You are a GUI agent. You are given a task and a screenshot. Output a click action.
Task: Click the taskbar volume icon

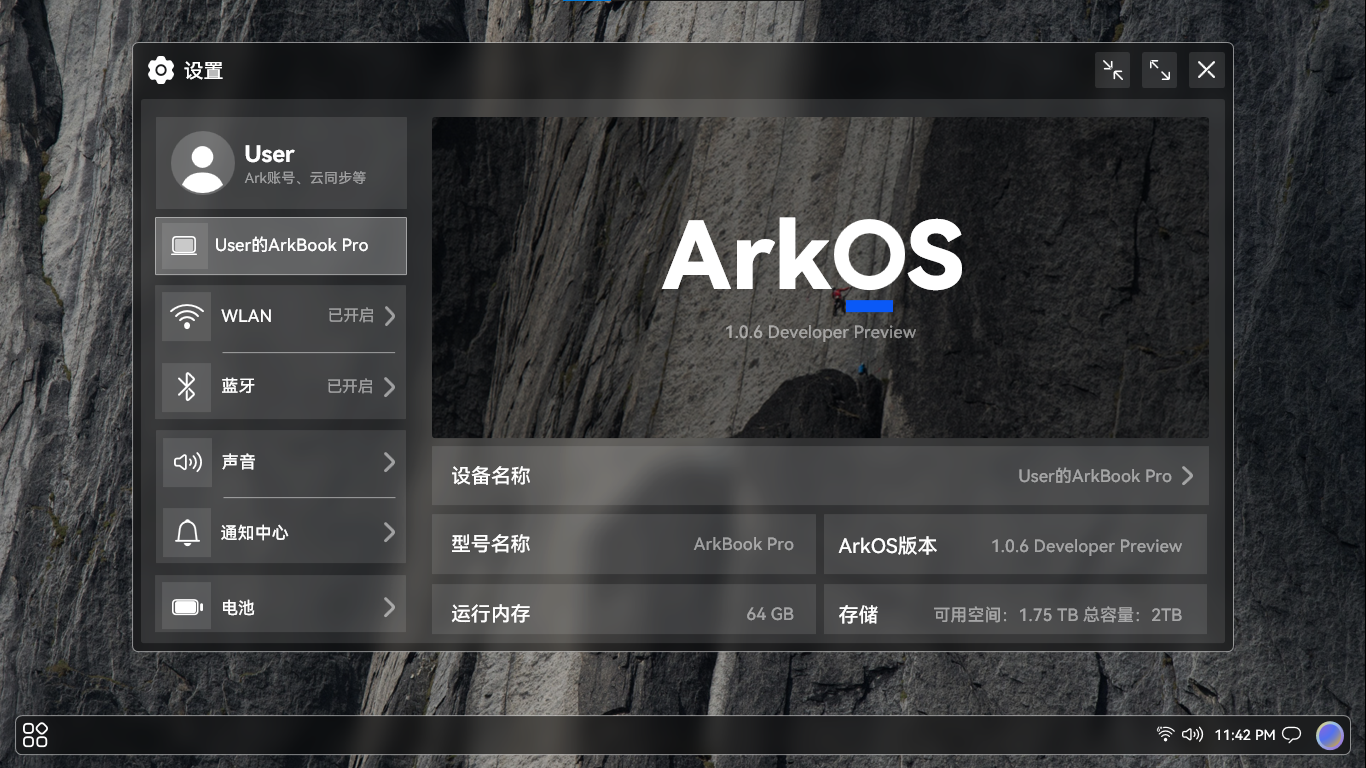(x=1192, y=734)
